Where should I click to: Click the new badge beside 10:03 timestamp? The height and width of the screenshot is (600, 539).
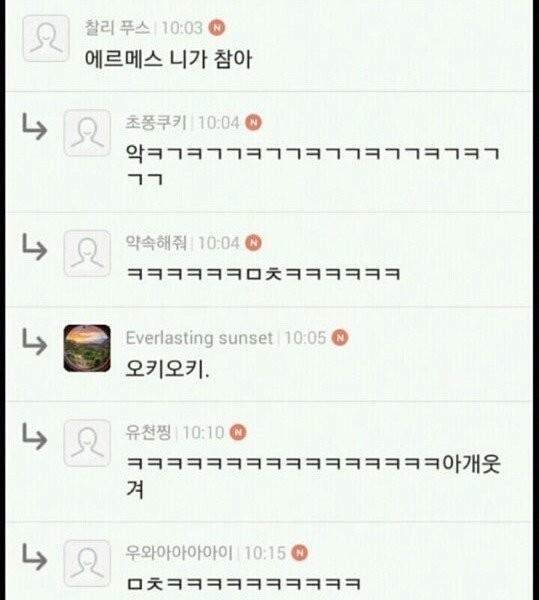tap(217, 28)
